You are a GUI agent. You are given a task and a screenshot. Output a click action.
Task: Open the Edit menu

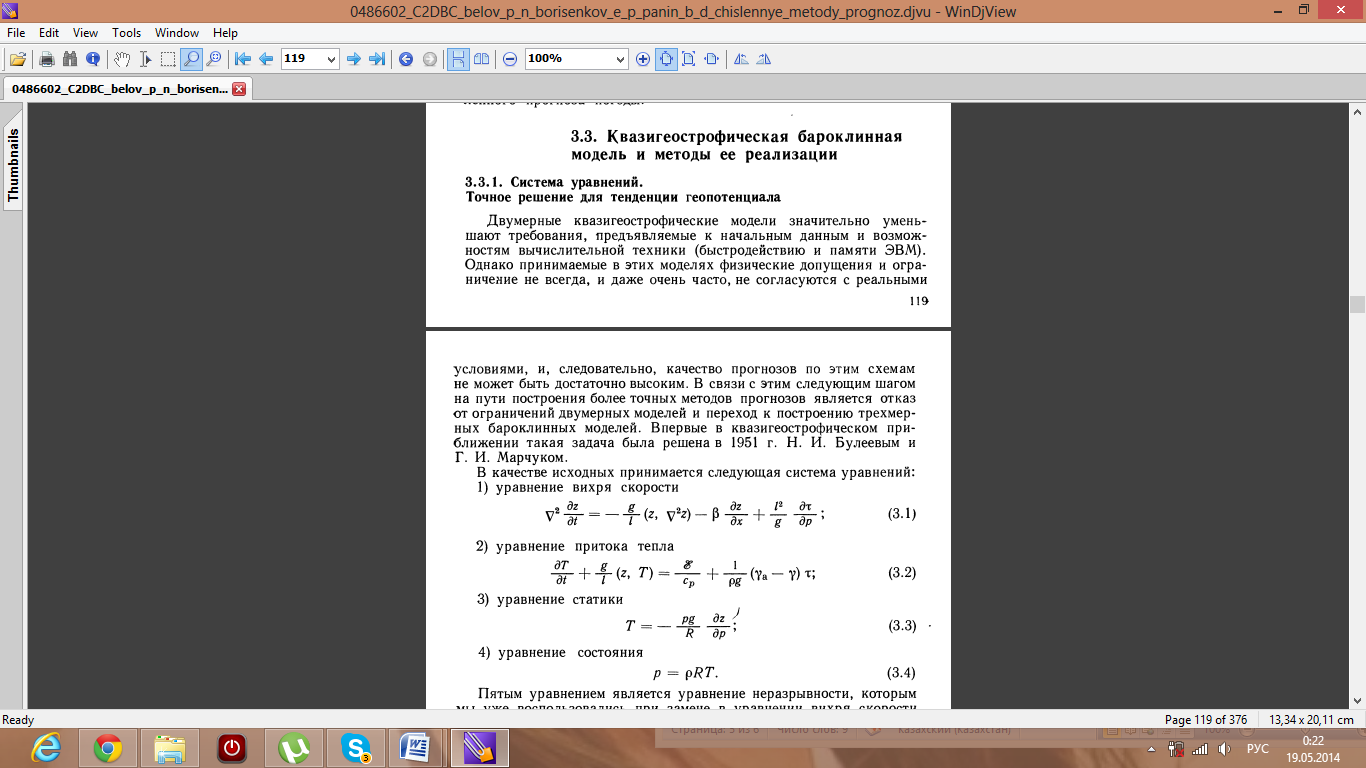pyautogui.click(x=49, y=33)
